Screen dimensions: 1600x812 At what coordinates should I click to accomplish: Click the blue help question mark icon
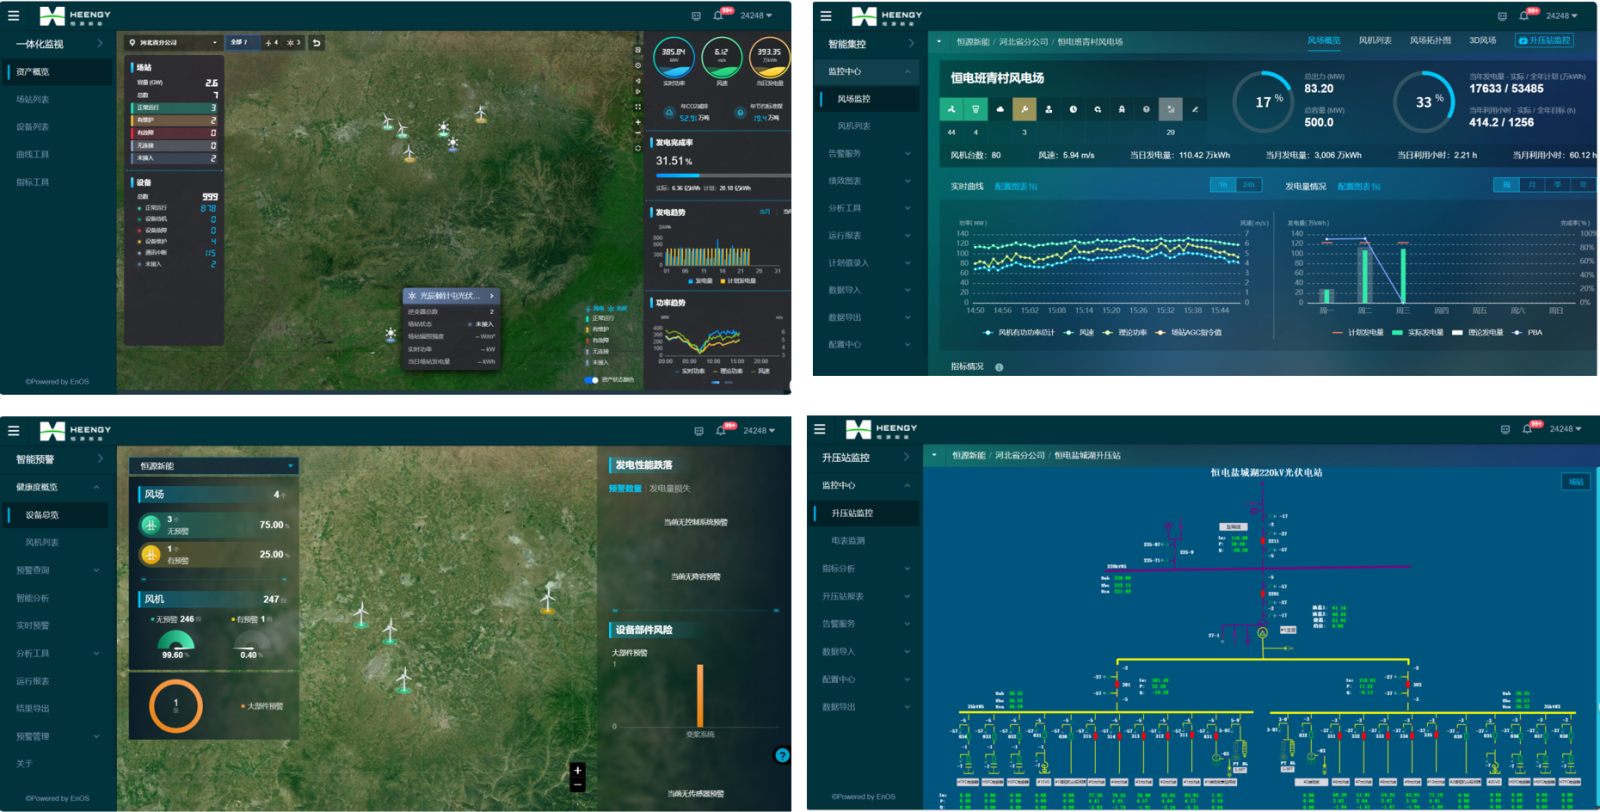tap(782, 755)
